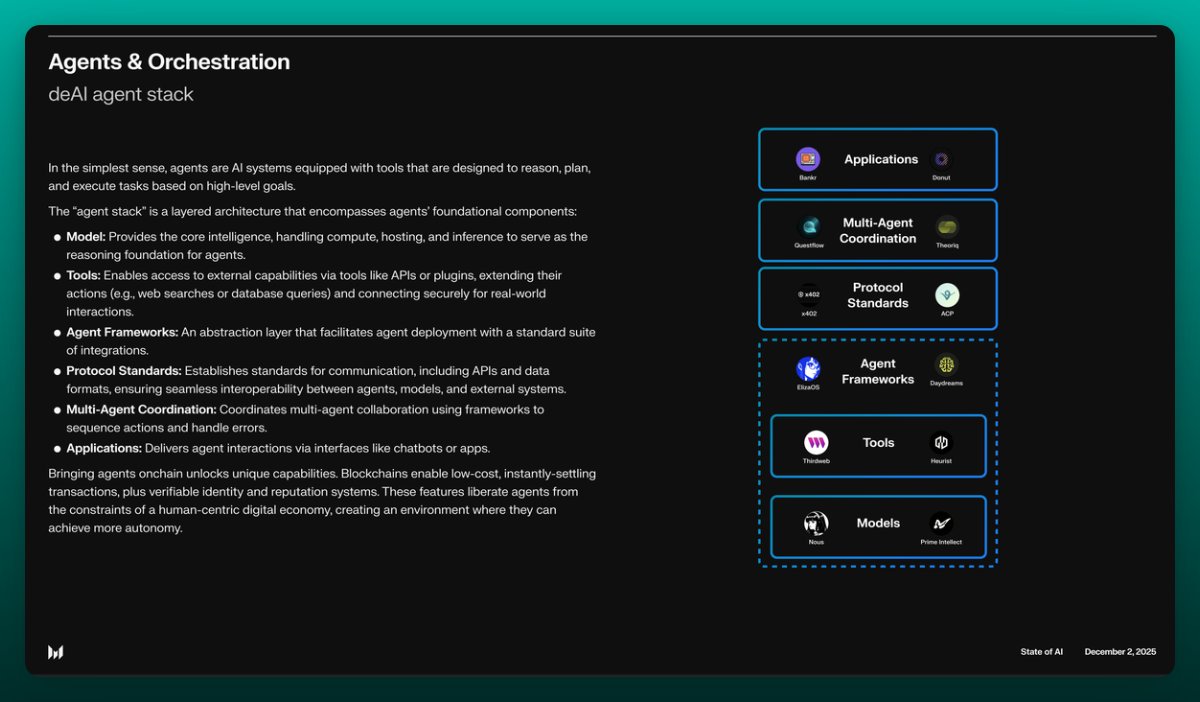Viewport: 1200px width, 702px height.
Task: Click the 'December 2, 2025' date
Action: point(1120,652)
